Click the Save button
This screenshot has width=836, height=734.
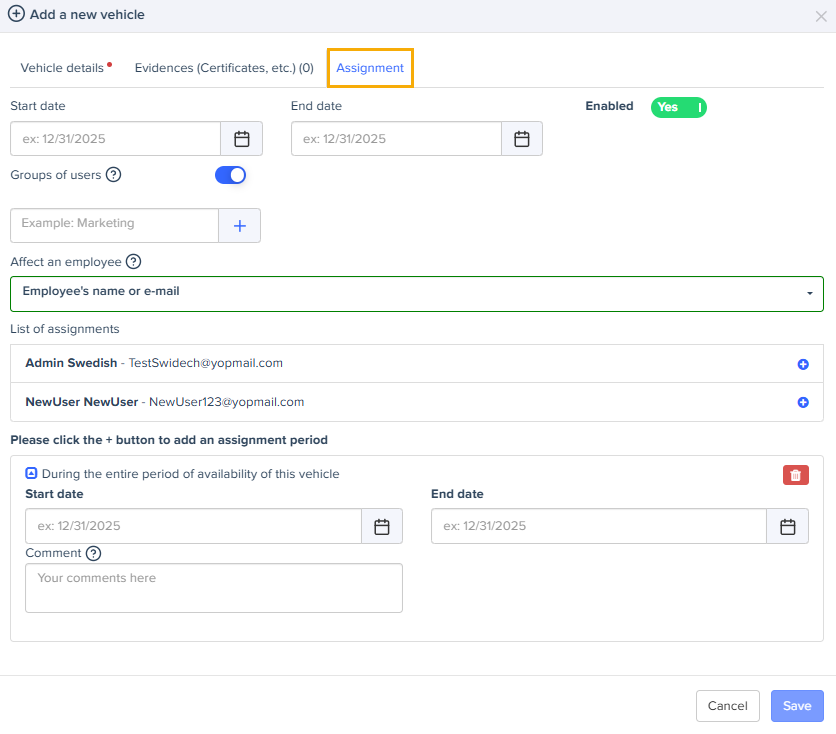pos(797,706)
